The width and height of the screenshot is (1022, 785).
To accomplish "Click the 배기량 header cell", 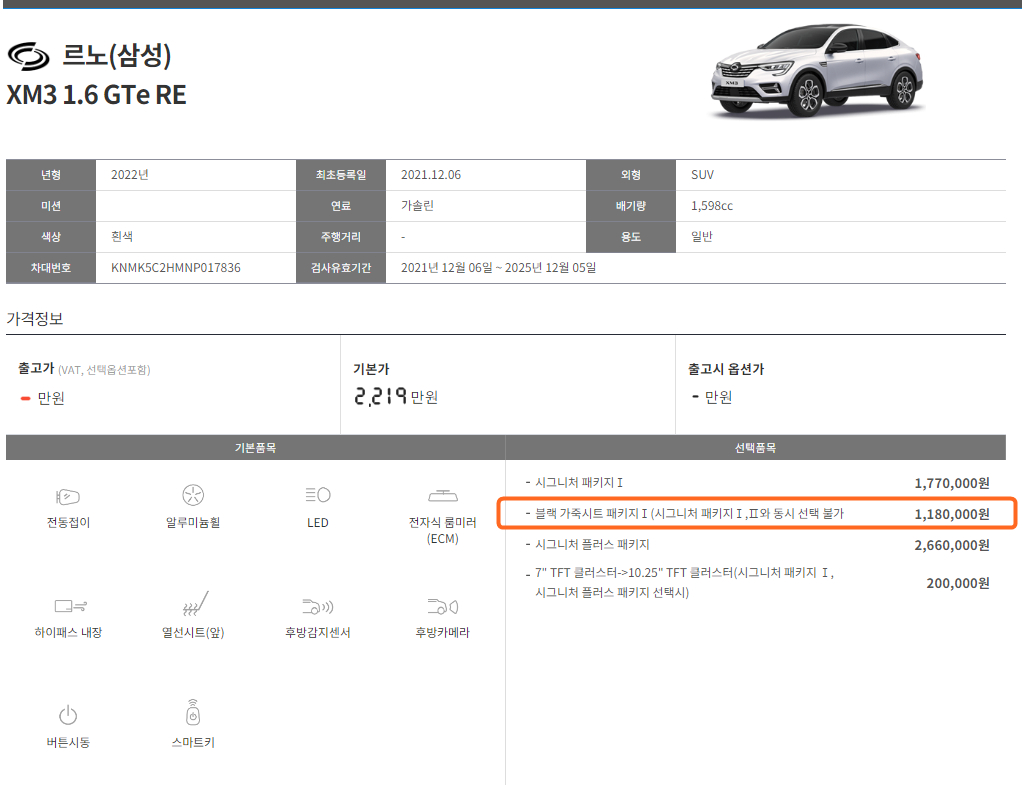I will tap(631, 206).
